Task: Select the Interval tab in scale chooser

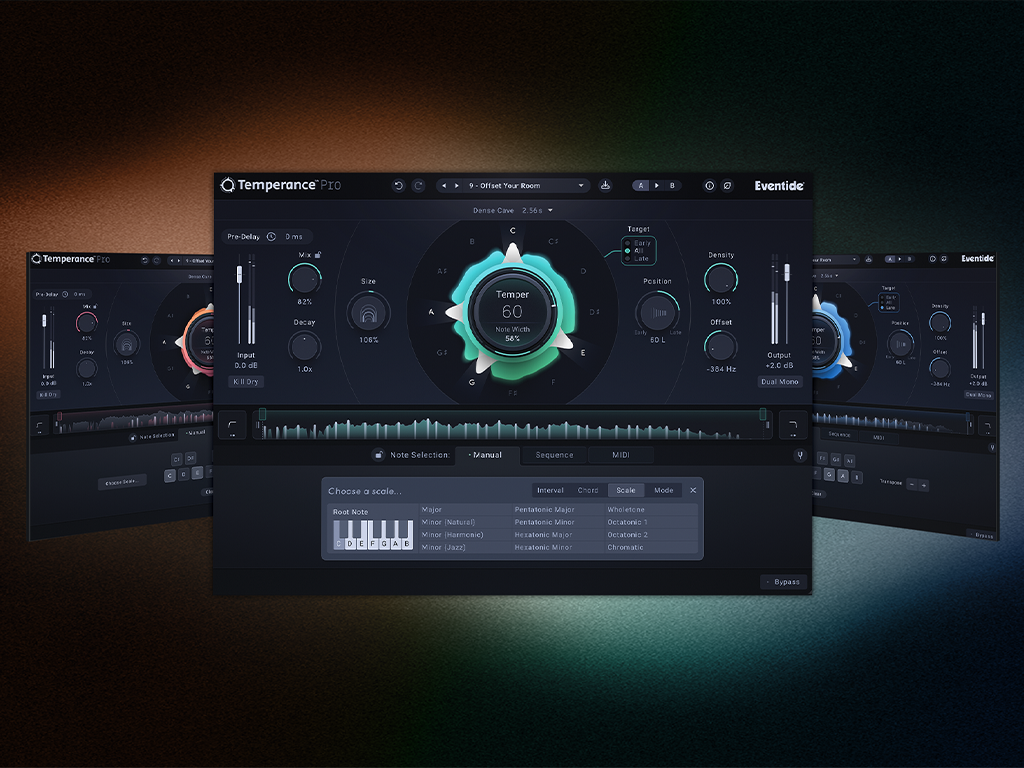Action: tap(551, 490)
